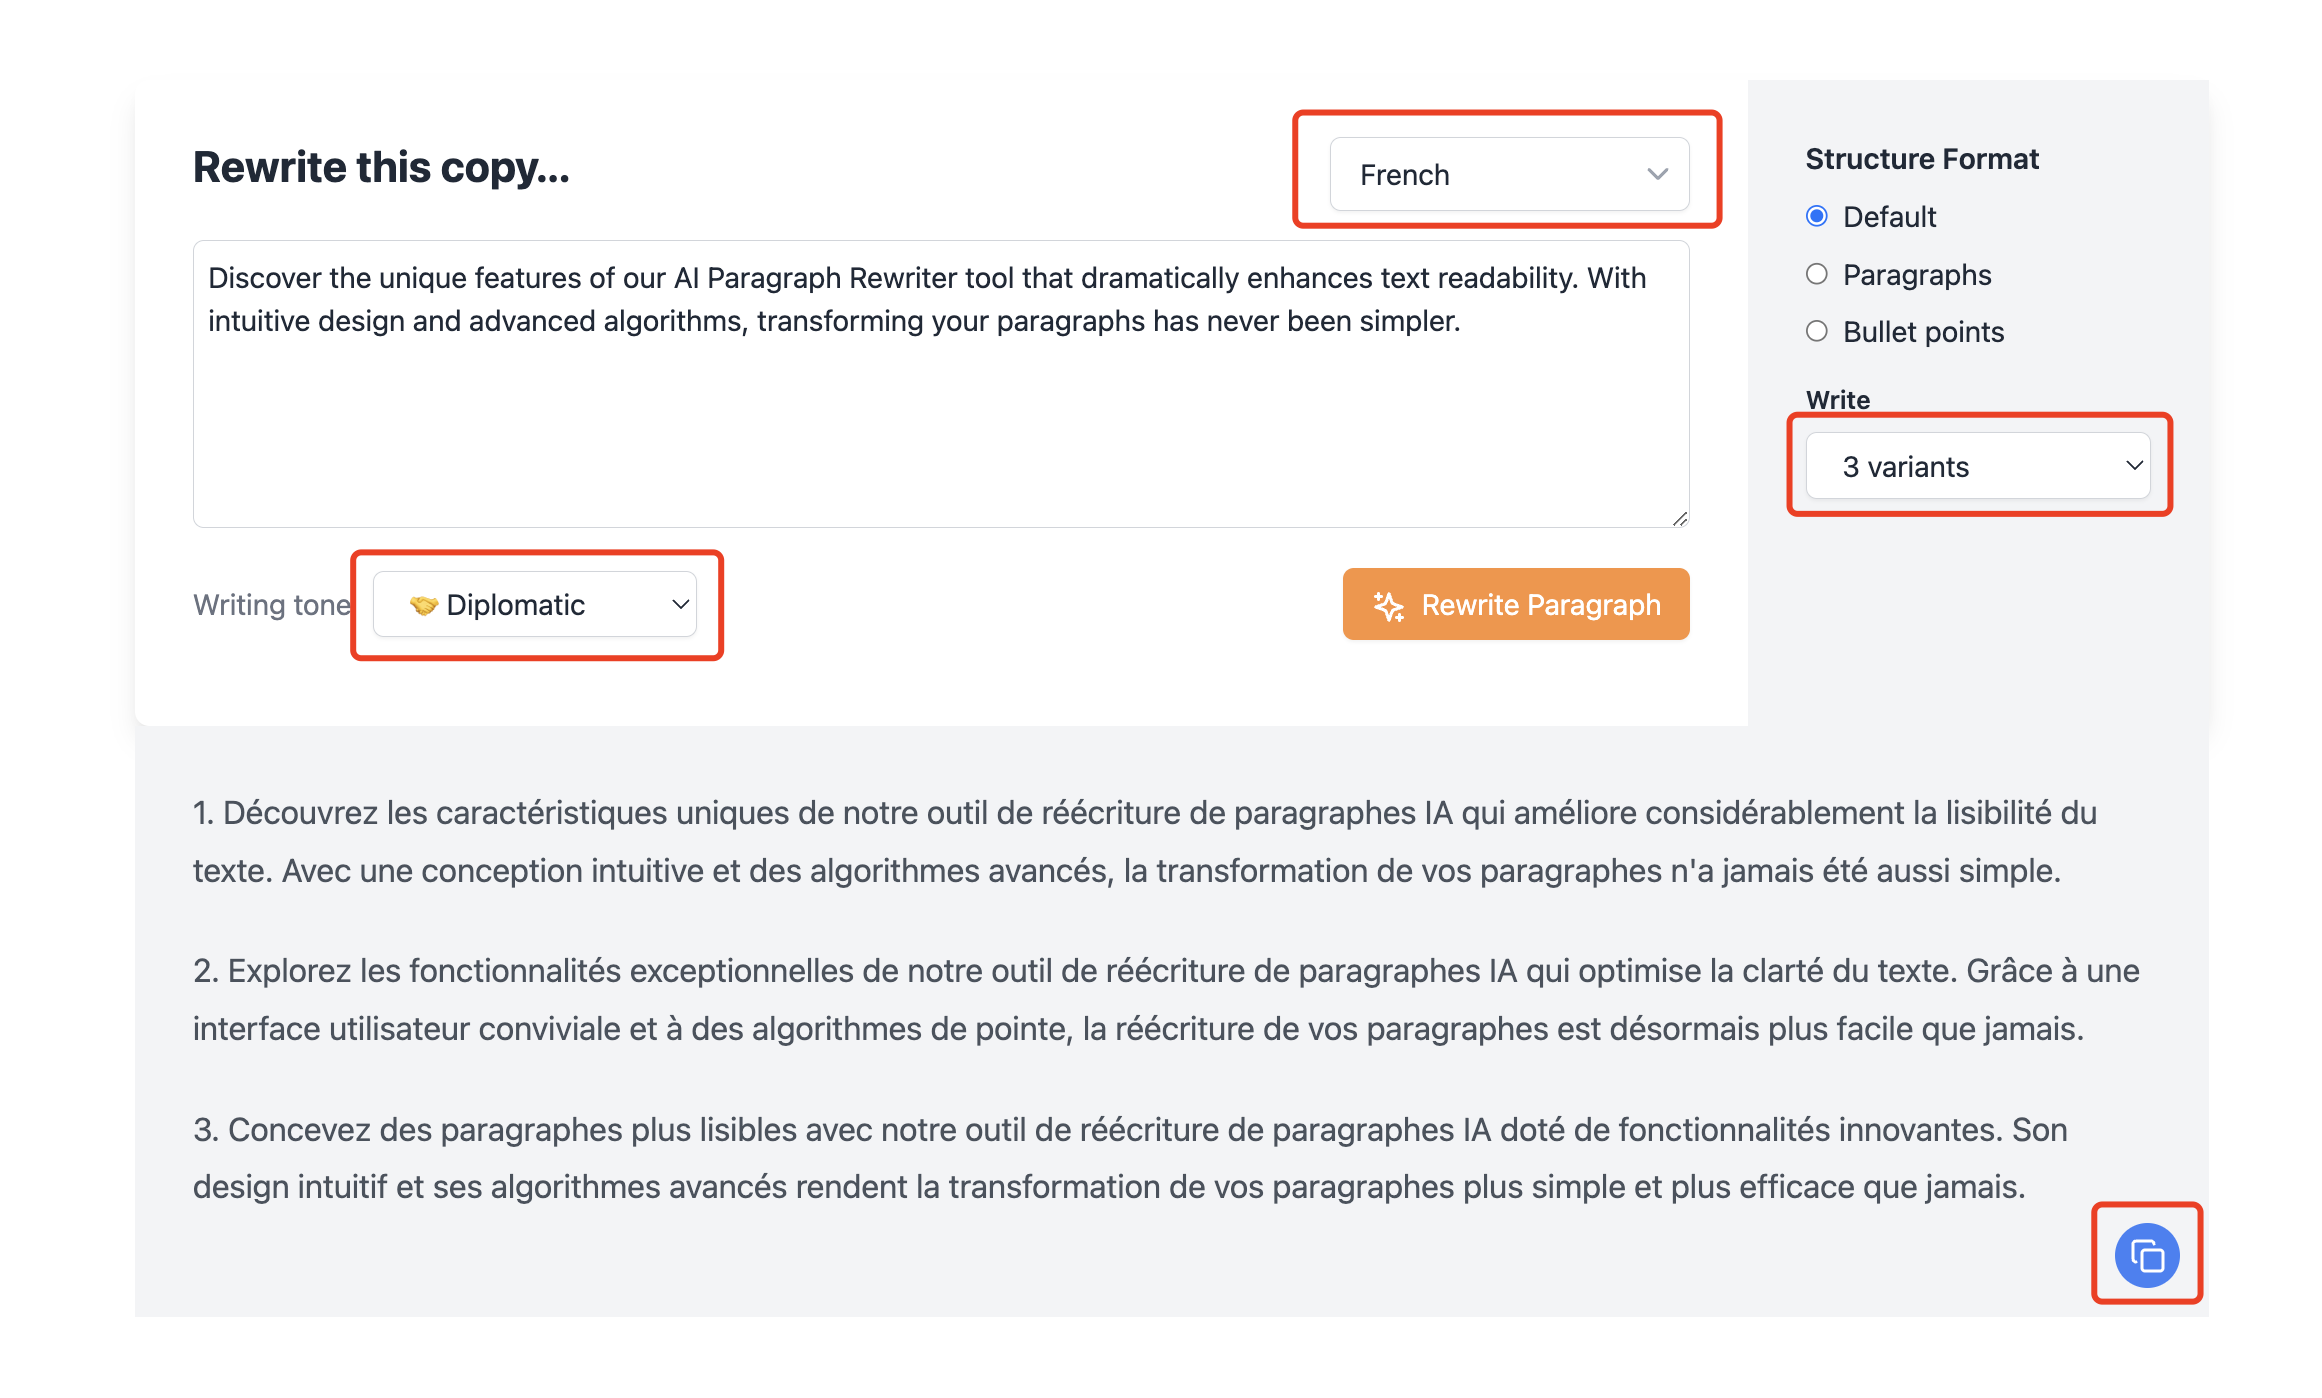Click the chevron on the Diplomatic dropdown
The width and height of the screenshot is (2322, 1398).
680,604
